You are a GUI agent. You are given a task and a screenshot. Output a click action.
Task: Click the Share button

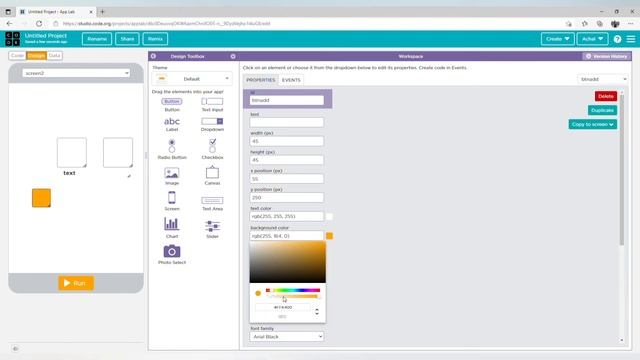pyautogui.click(x=127, y=39)
